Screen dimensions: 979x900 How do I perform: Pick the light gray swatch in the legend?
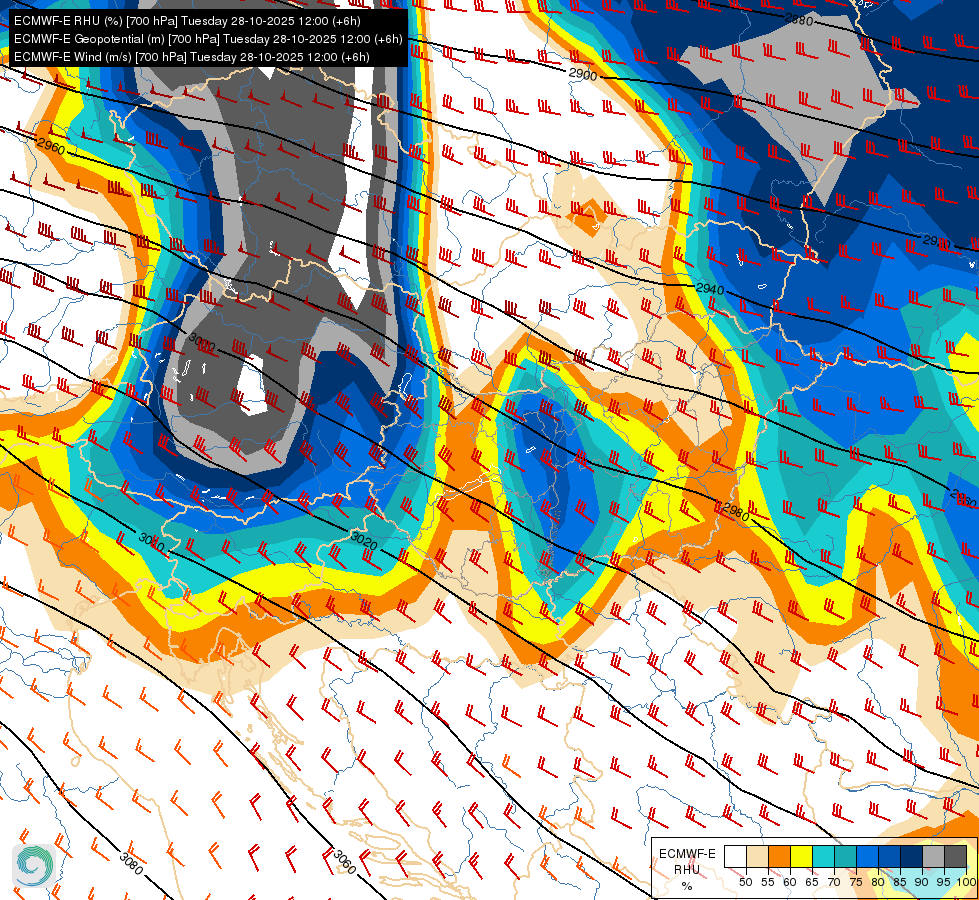pyautogui.click(x=933, y=857)
